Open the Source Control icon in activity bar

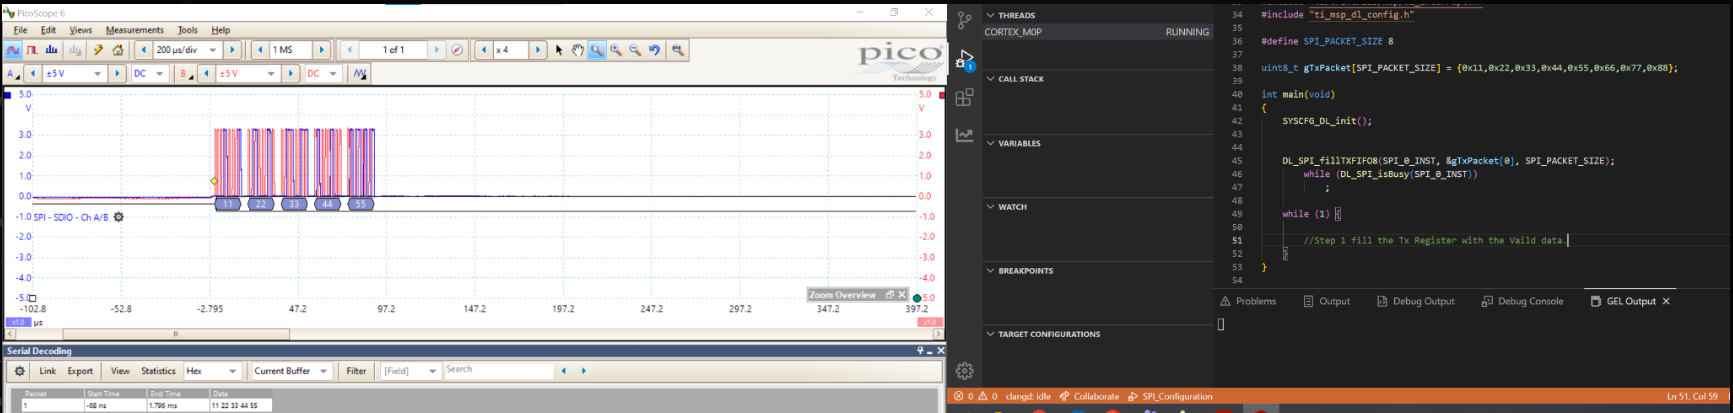point(964,19)
